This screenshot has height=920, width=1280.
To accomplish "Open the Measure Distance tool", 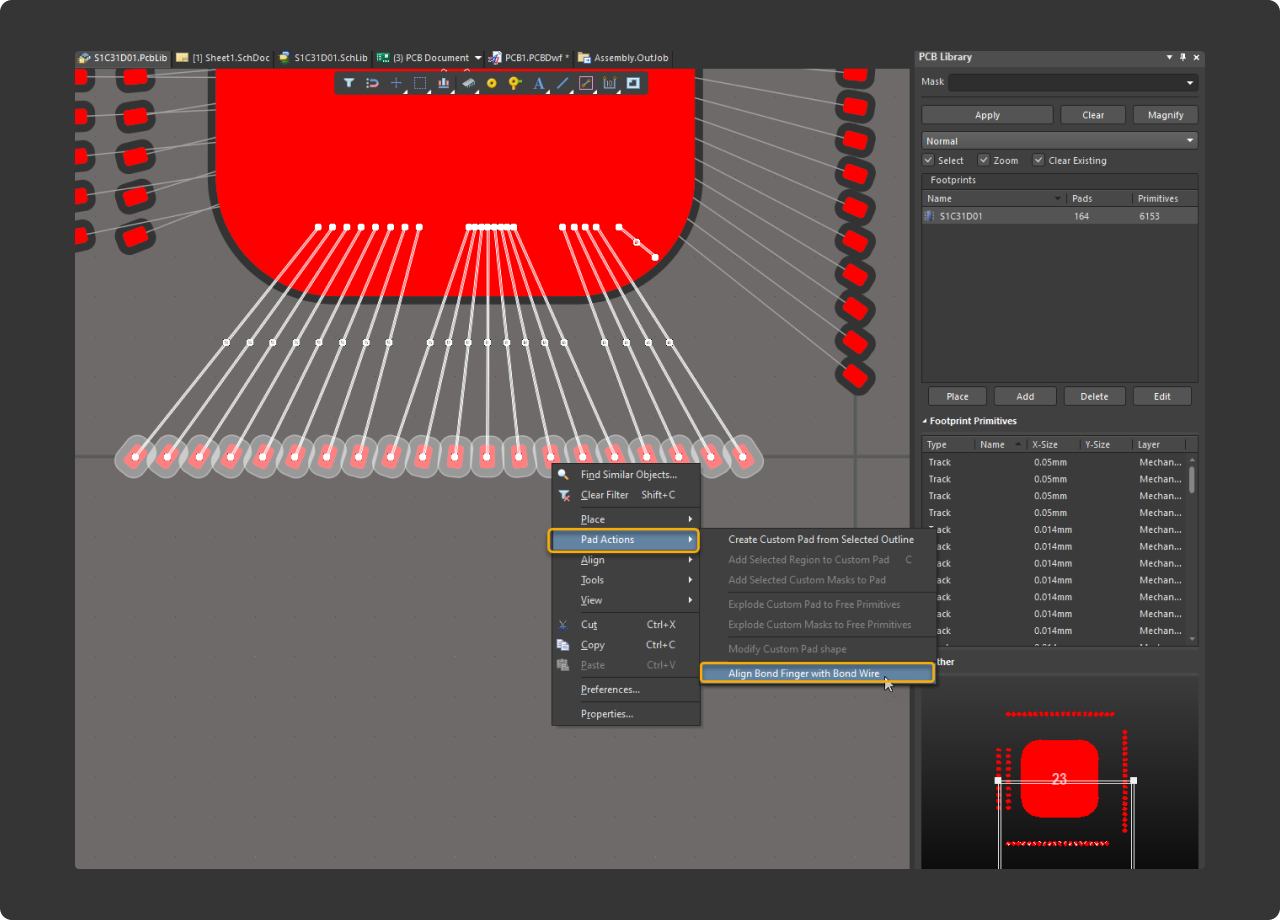I will (x=610, y=83).
